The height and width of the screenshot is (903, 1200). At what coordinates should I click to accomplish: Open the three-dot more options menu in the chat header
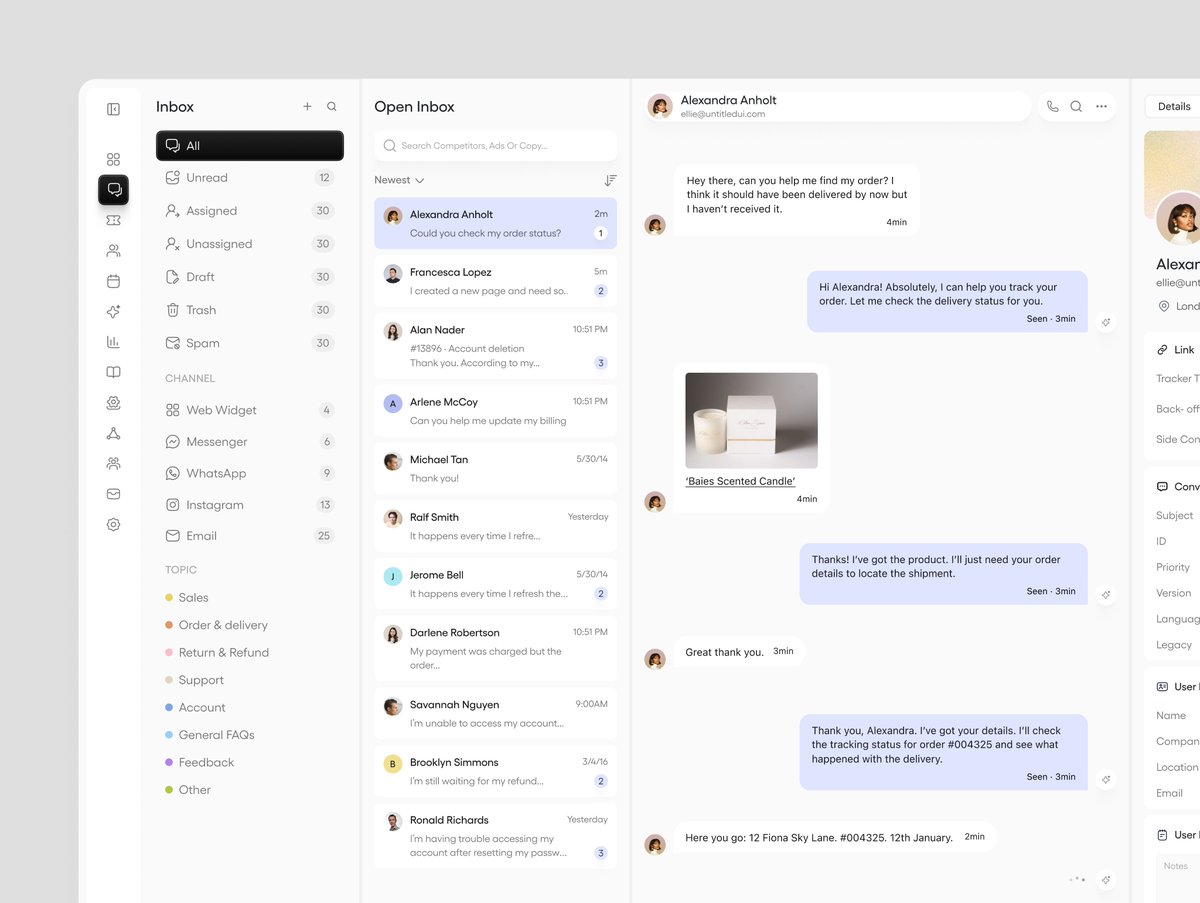click(x=1101, y=106)
